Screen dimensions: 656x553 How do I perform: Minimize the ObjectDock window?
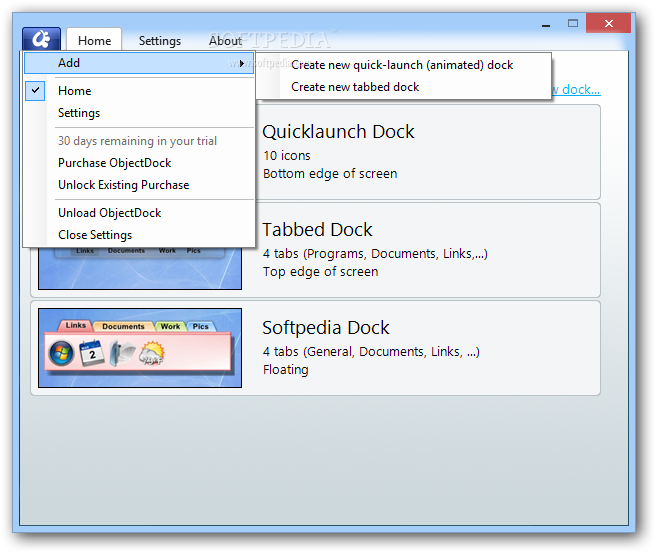pos(546,24)
